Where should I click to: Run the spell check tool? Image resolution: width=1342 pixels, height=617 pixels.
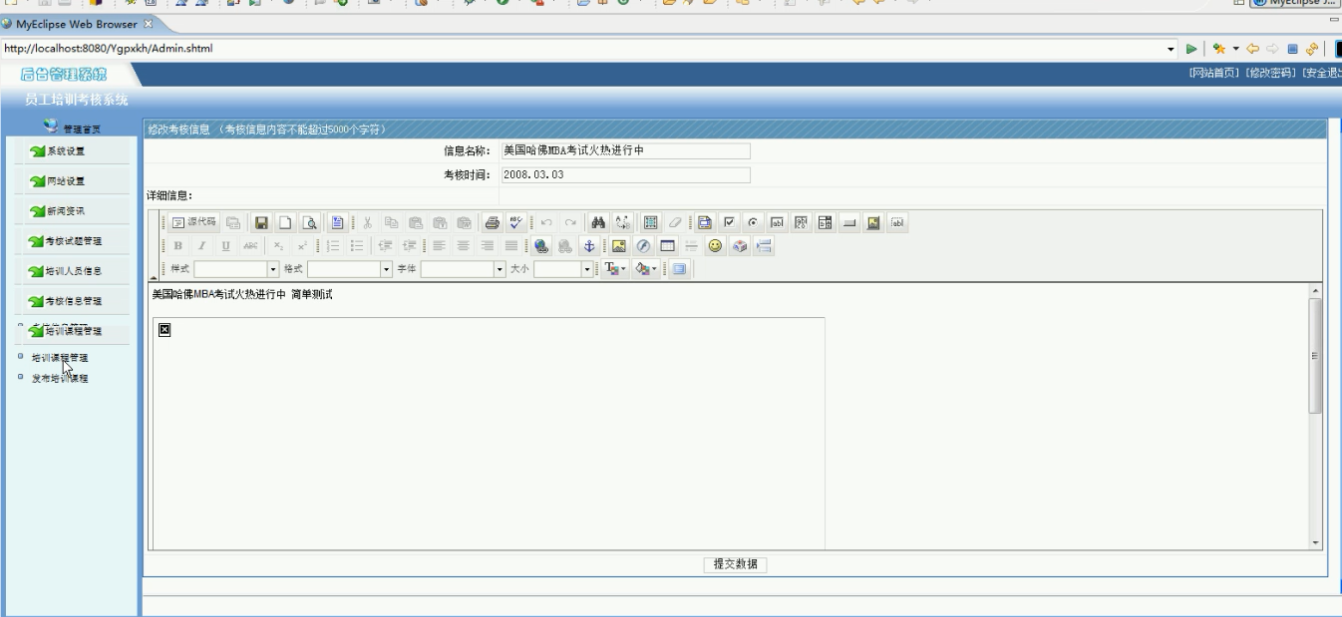click(515, 222)
